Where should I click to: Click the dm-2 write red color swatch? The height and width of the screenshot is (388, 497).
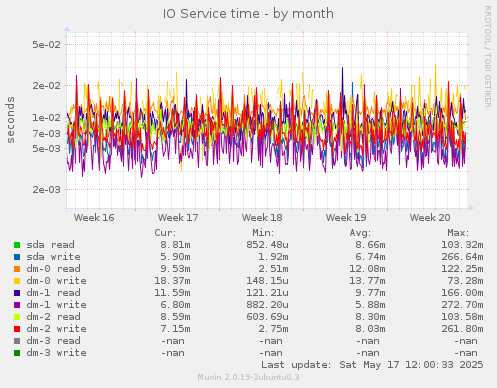17,329
